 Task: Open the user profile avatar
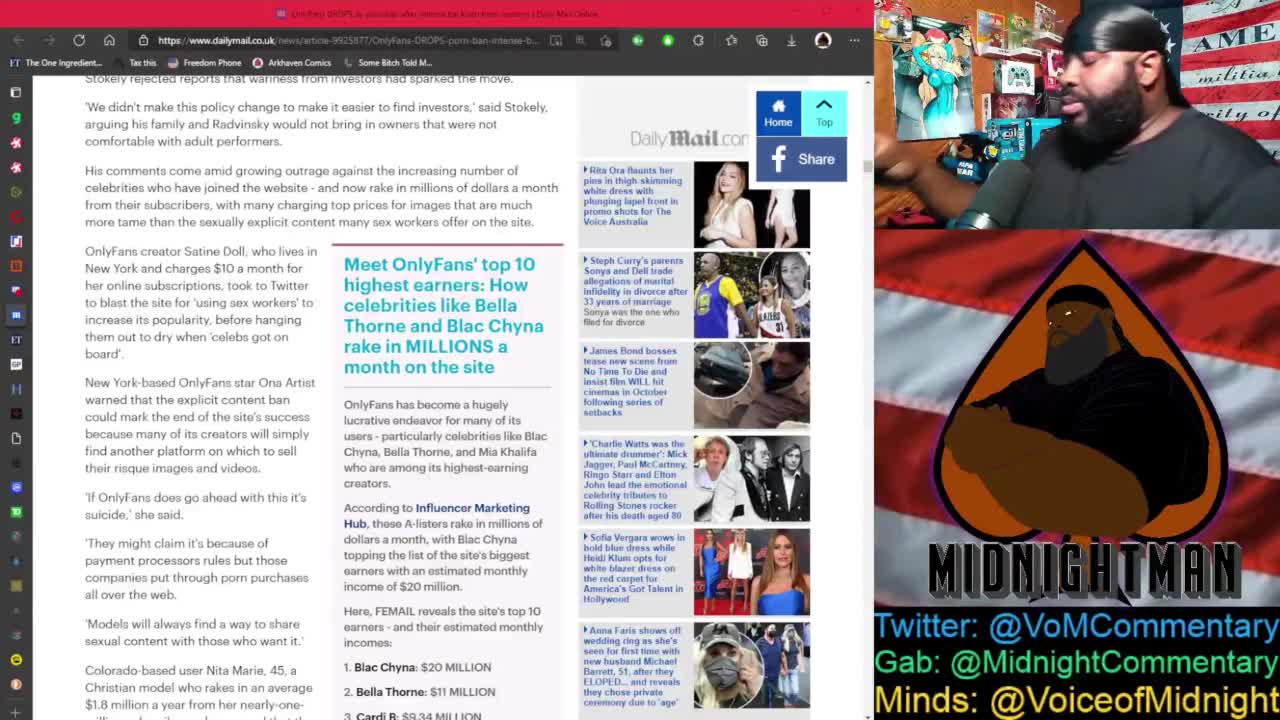click(x=823, y=40)
